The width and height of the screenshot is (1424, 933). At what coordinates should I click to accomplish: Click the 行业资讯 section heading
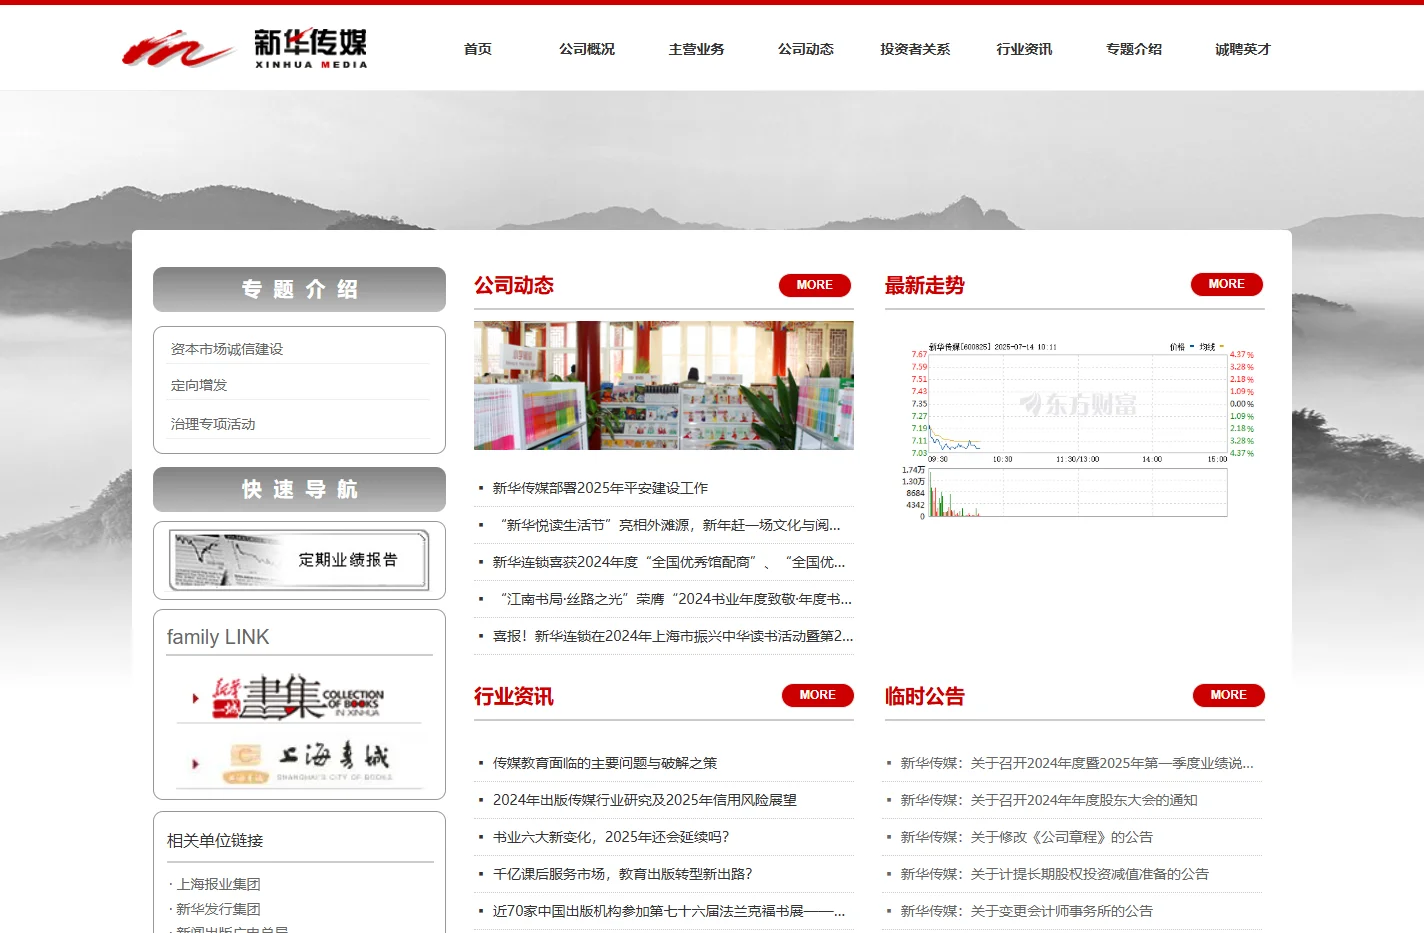click(514, 696)
